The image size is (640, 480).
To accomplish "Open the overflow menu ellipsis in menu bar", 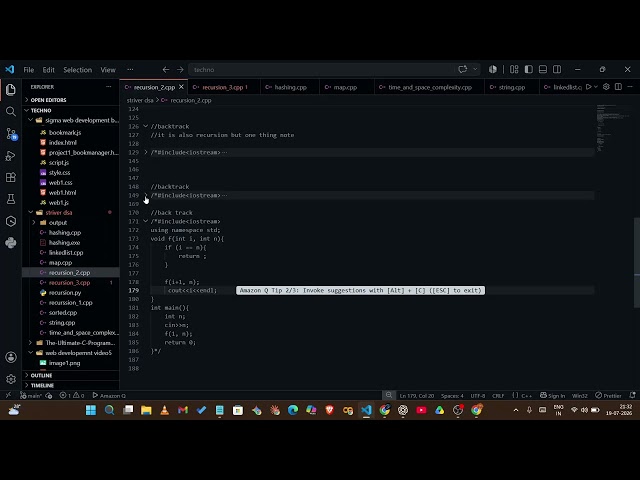I will pos(130,70).
